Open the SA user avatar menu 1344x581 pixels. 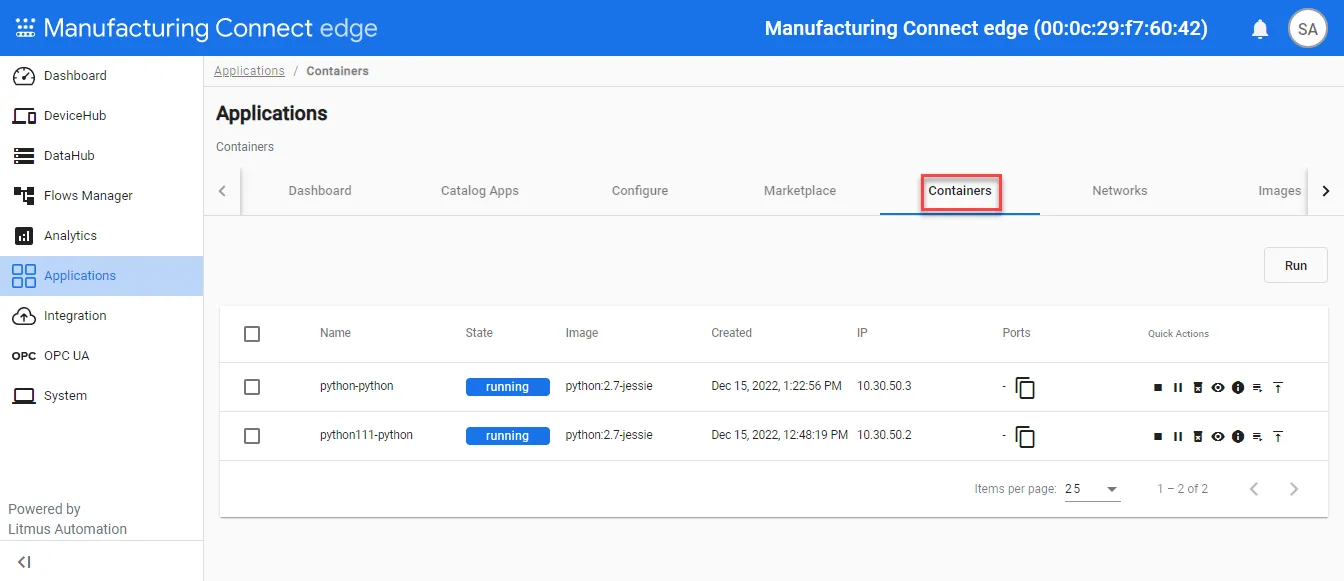click(1308, 29)
